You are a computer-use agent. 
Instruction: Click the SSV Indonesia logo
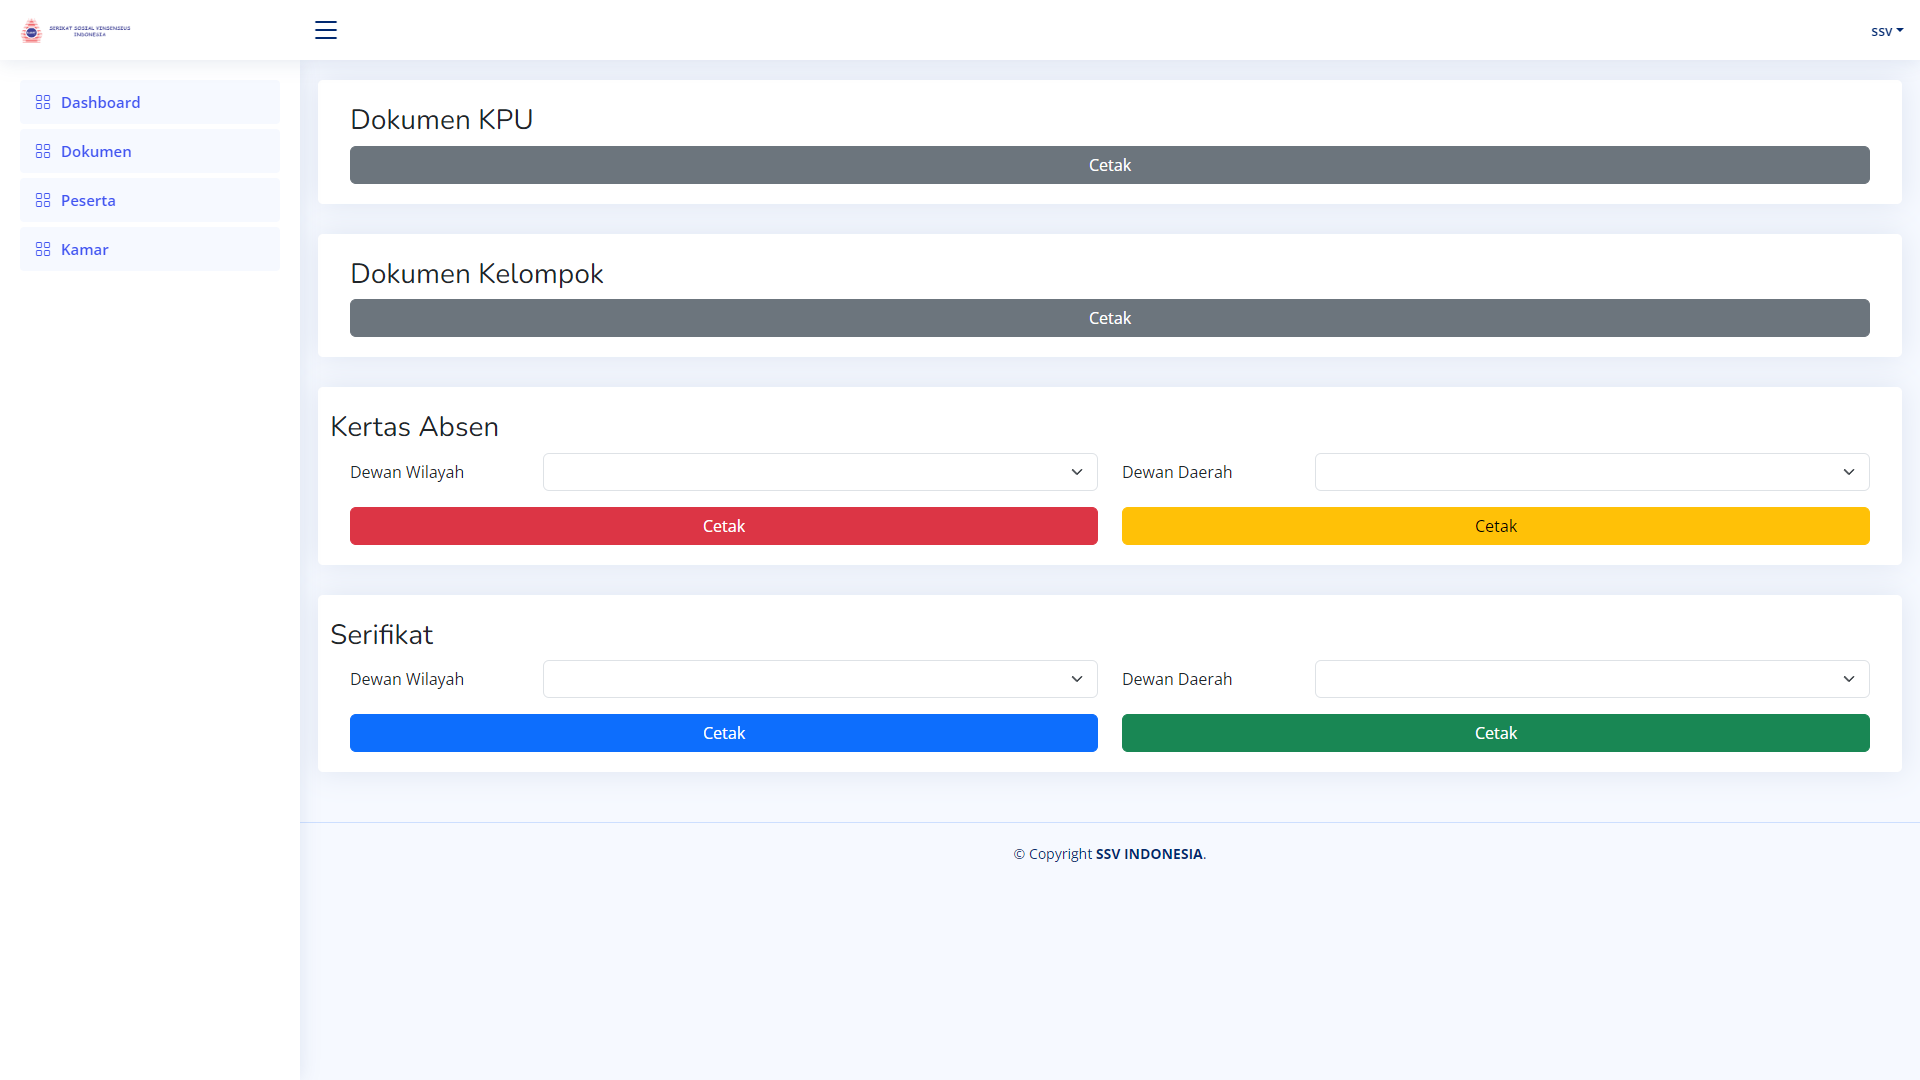tap(76, 31)
